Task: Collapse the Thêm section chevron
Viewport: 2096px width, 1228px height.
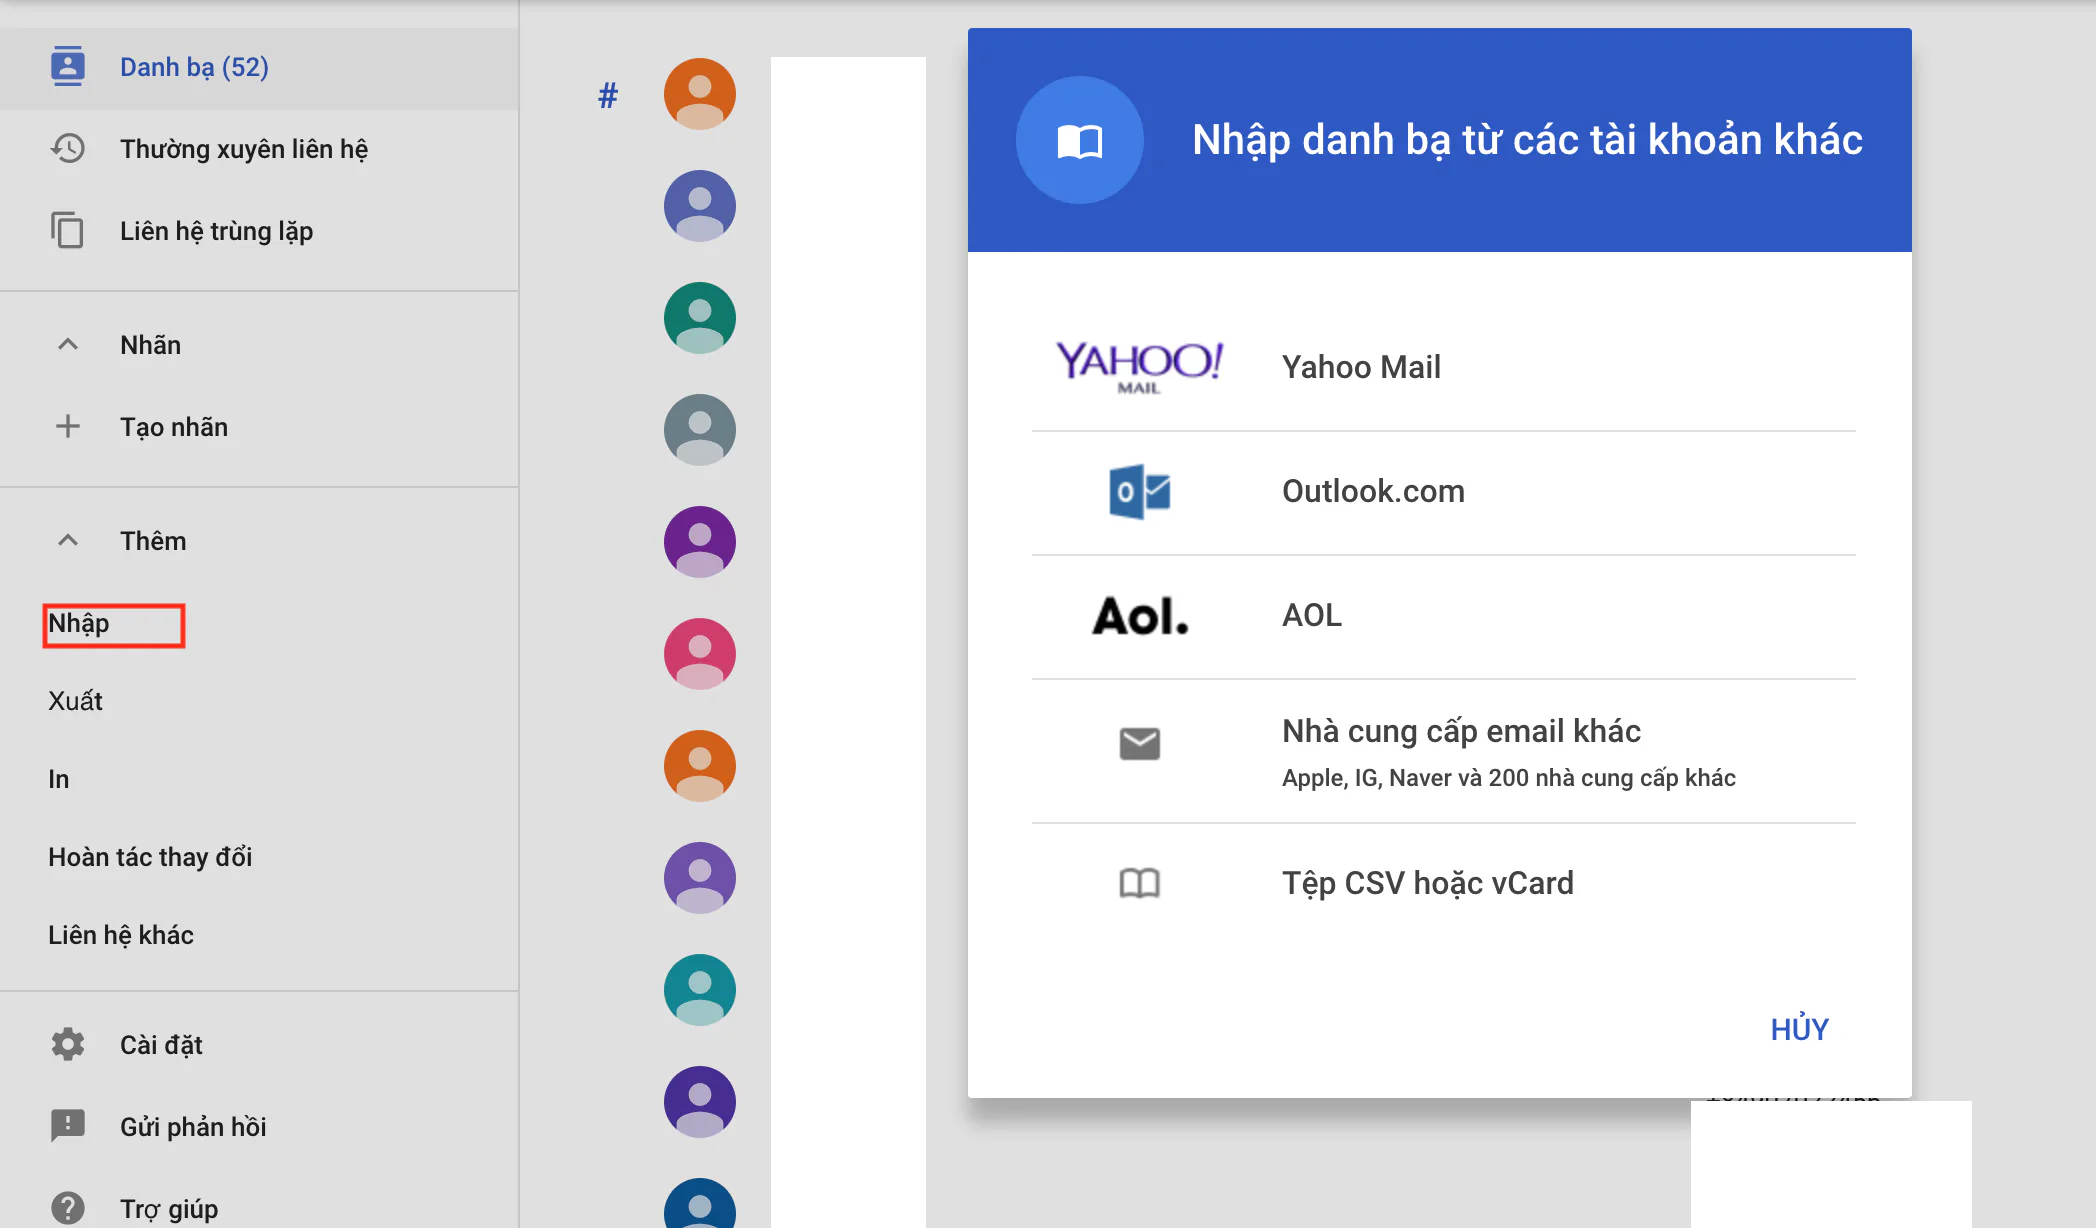Action: click(67, 541)
